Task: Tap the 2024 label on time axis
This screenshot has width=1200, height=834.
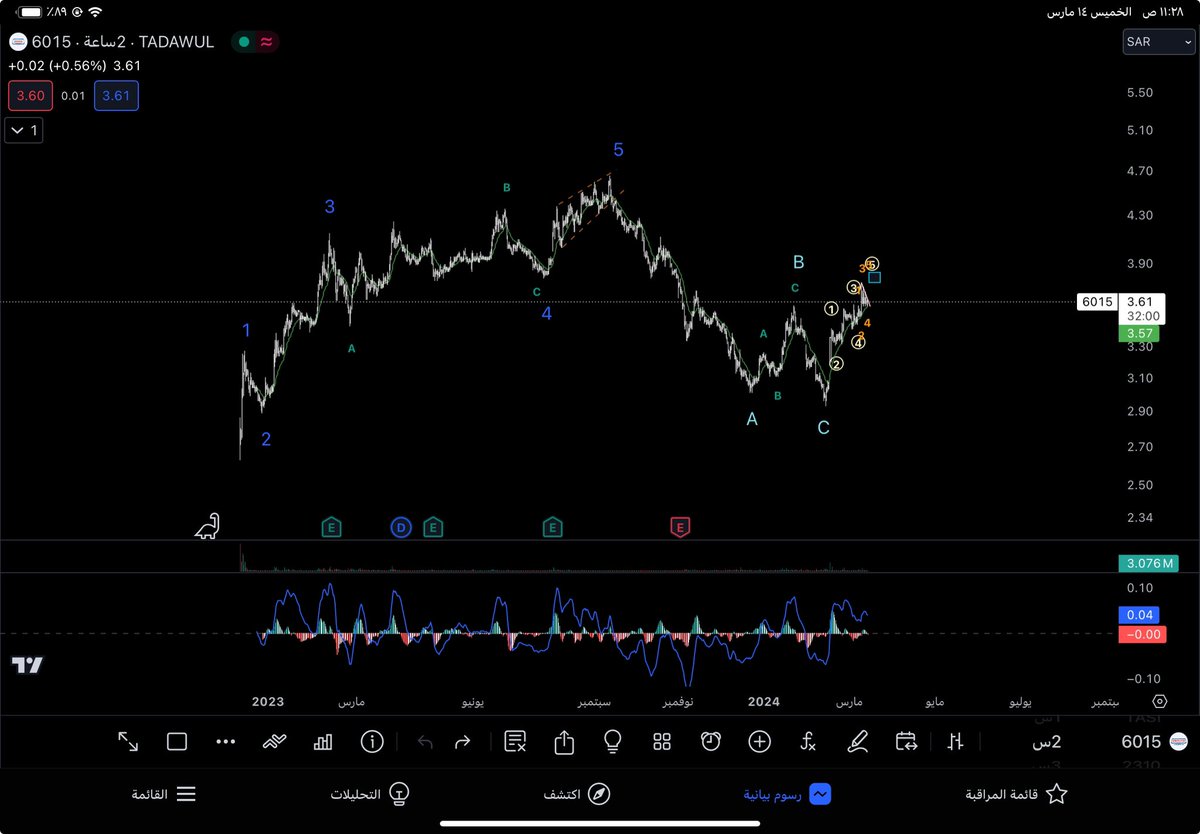Action: (x=764, y=702)
